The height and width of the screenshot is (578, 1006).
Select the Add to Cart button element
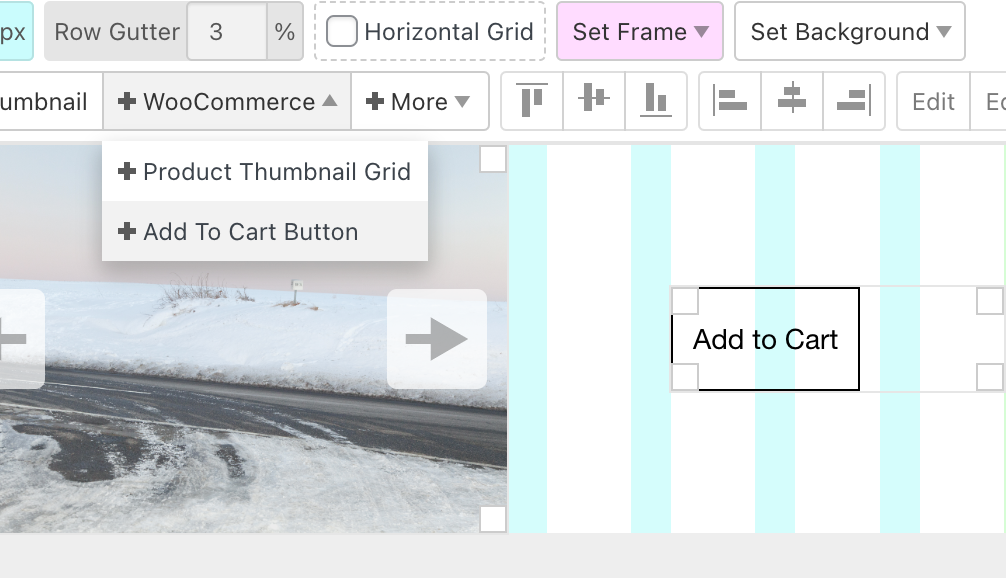click(x=765, y=340)
